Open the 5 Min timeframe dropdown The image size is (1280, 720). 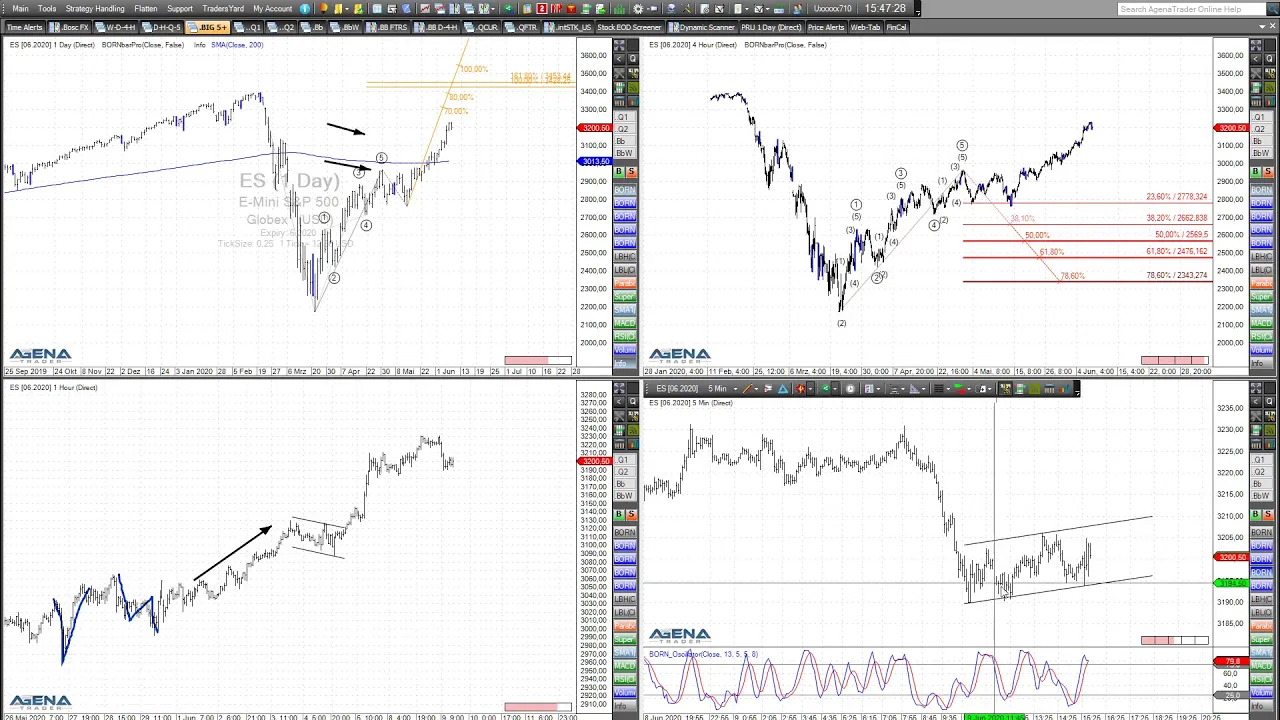[x=736, y=389]
